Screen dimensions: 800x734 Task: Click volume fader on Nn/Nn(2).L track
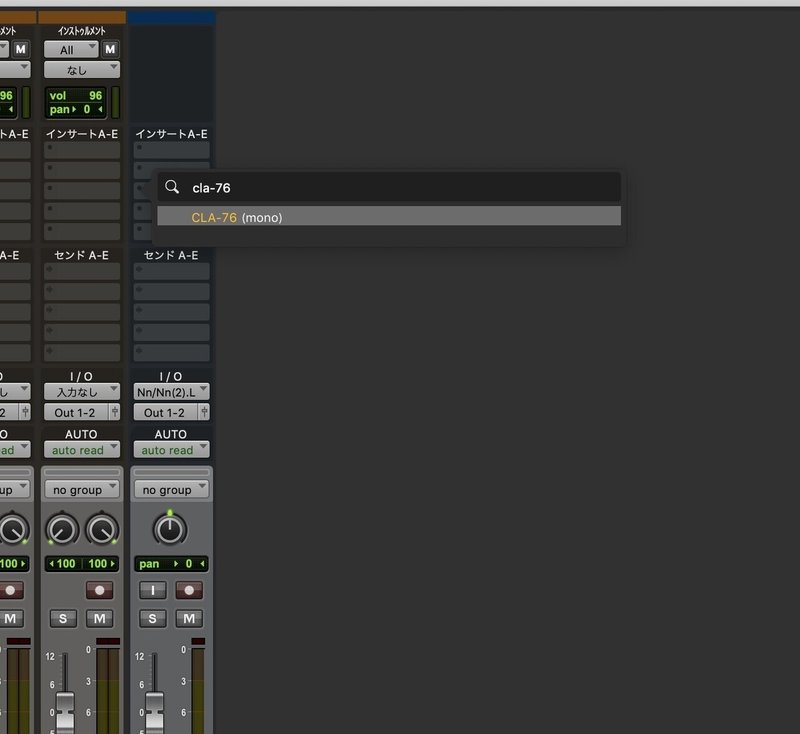click(155, 712)
